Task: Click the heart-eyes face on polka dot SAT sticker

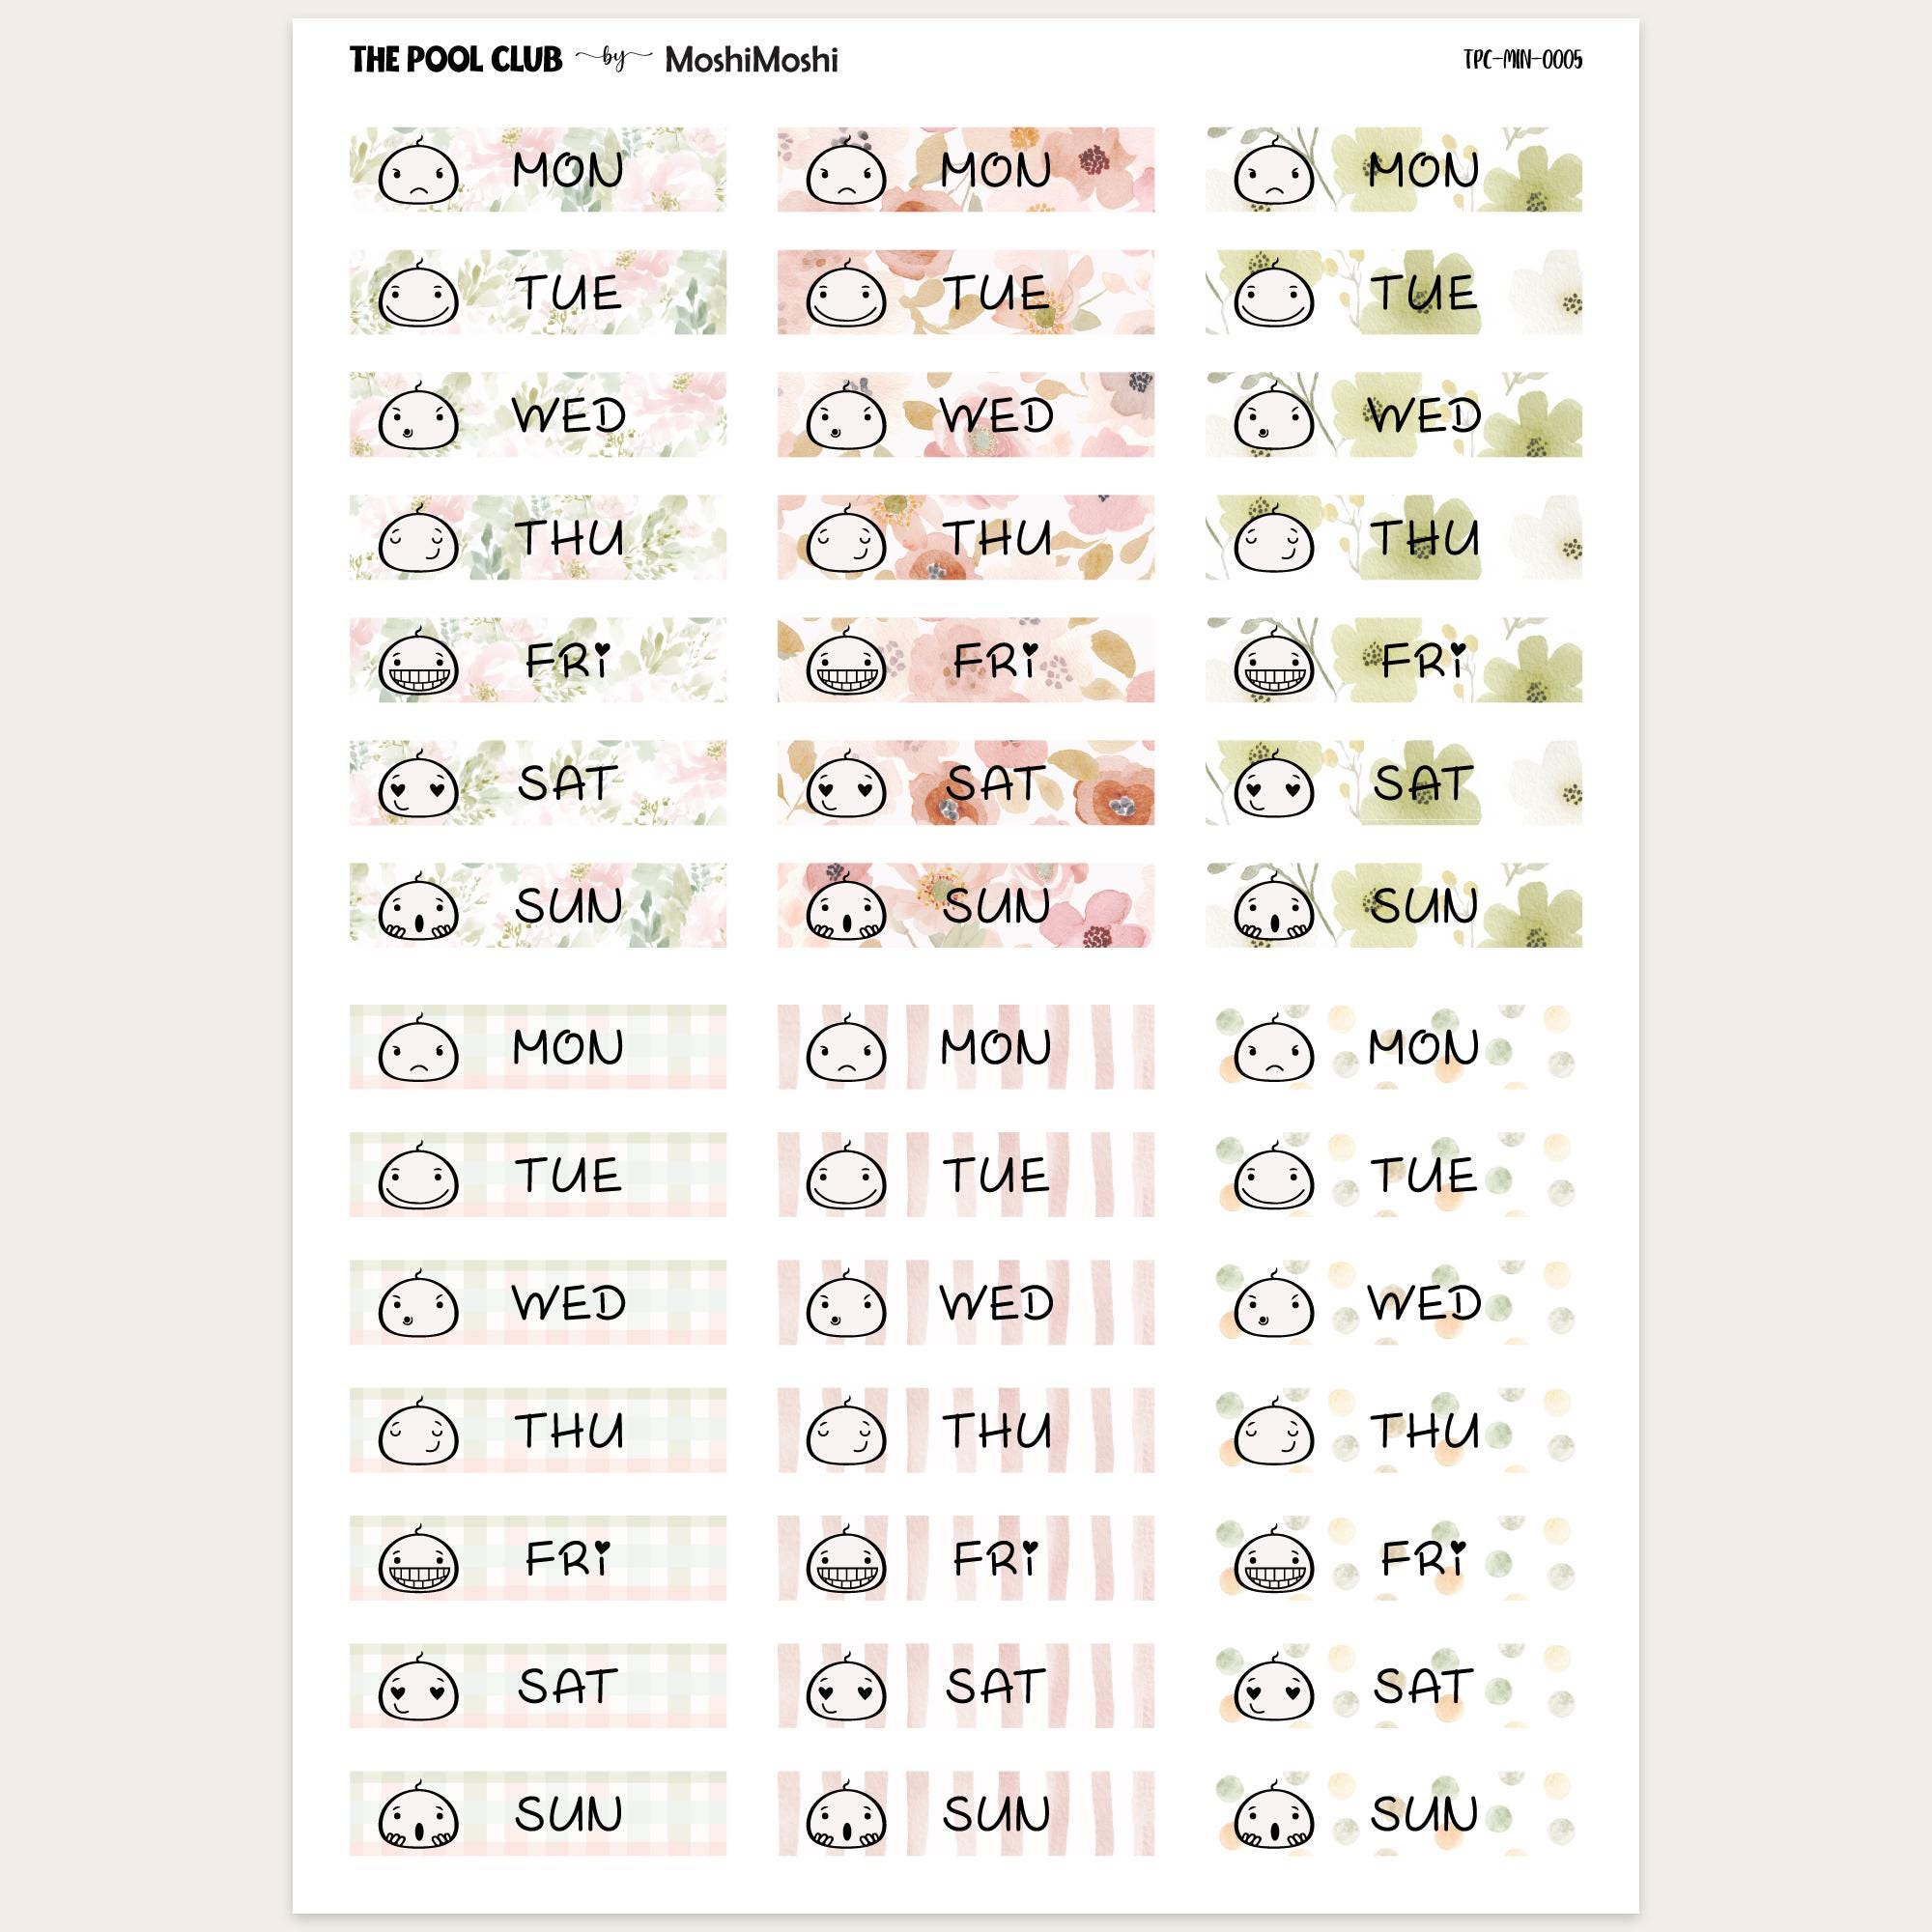Action: pos(1274,1686)
